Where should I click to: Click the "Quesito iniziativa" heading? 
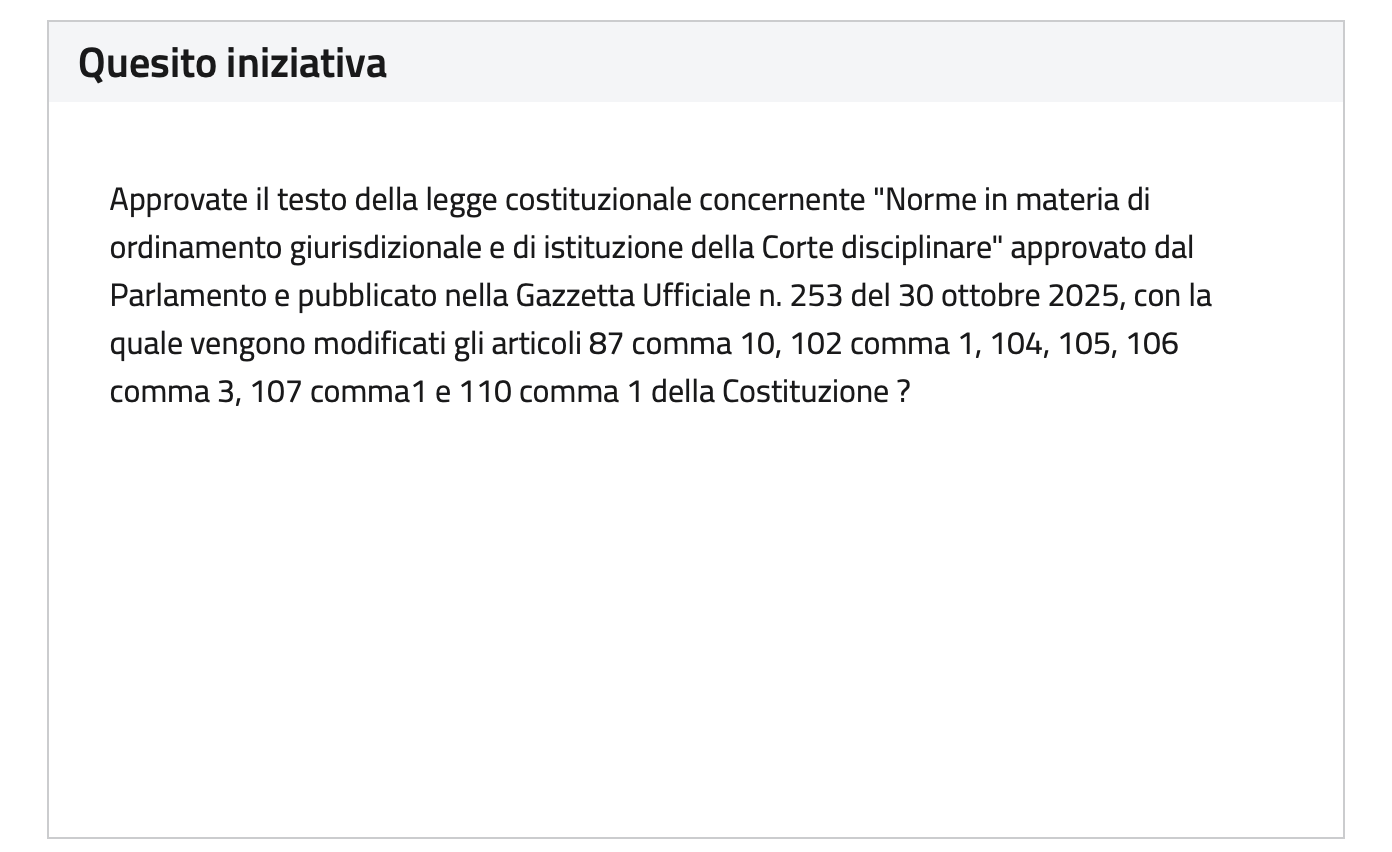pyautogui.click(x=232, y=64)
